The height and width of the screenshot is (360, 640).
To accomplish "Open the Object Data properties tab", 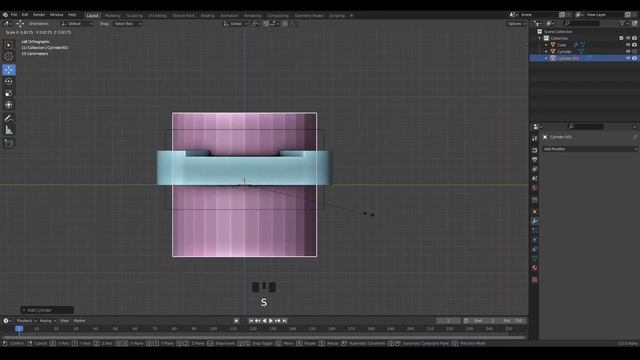I will pyautogui.click(x=534, y=258).
